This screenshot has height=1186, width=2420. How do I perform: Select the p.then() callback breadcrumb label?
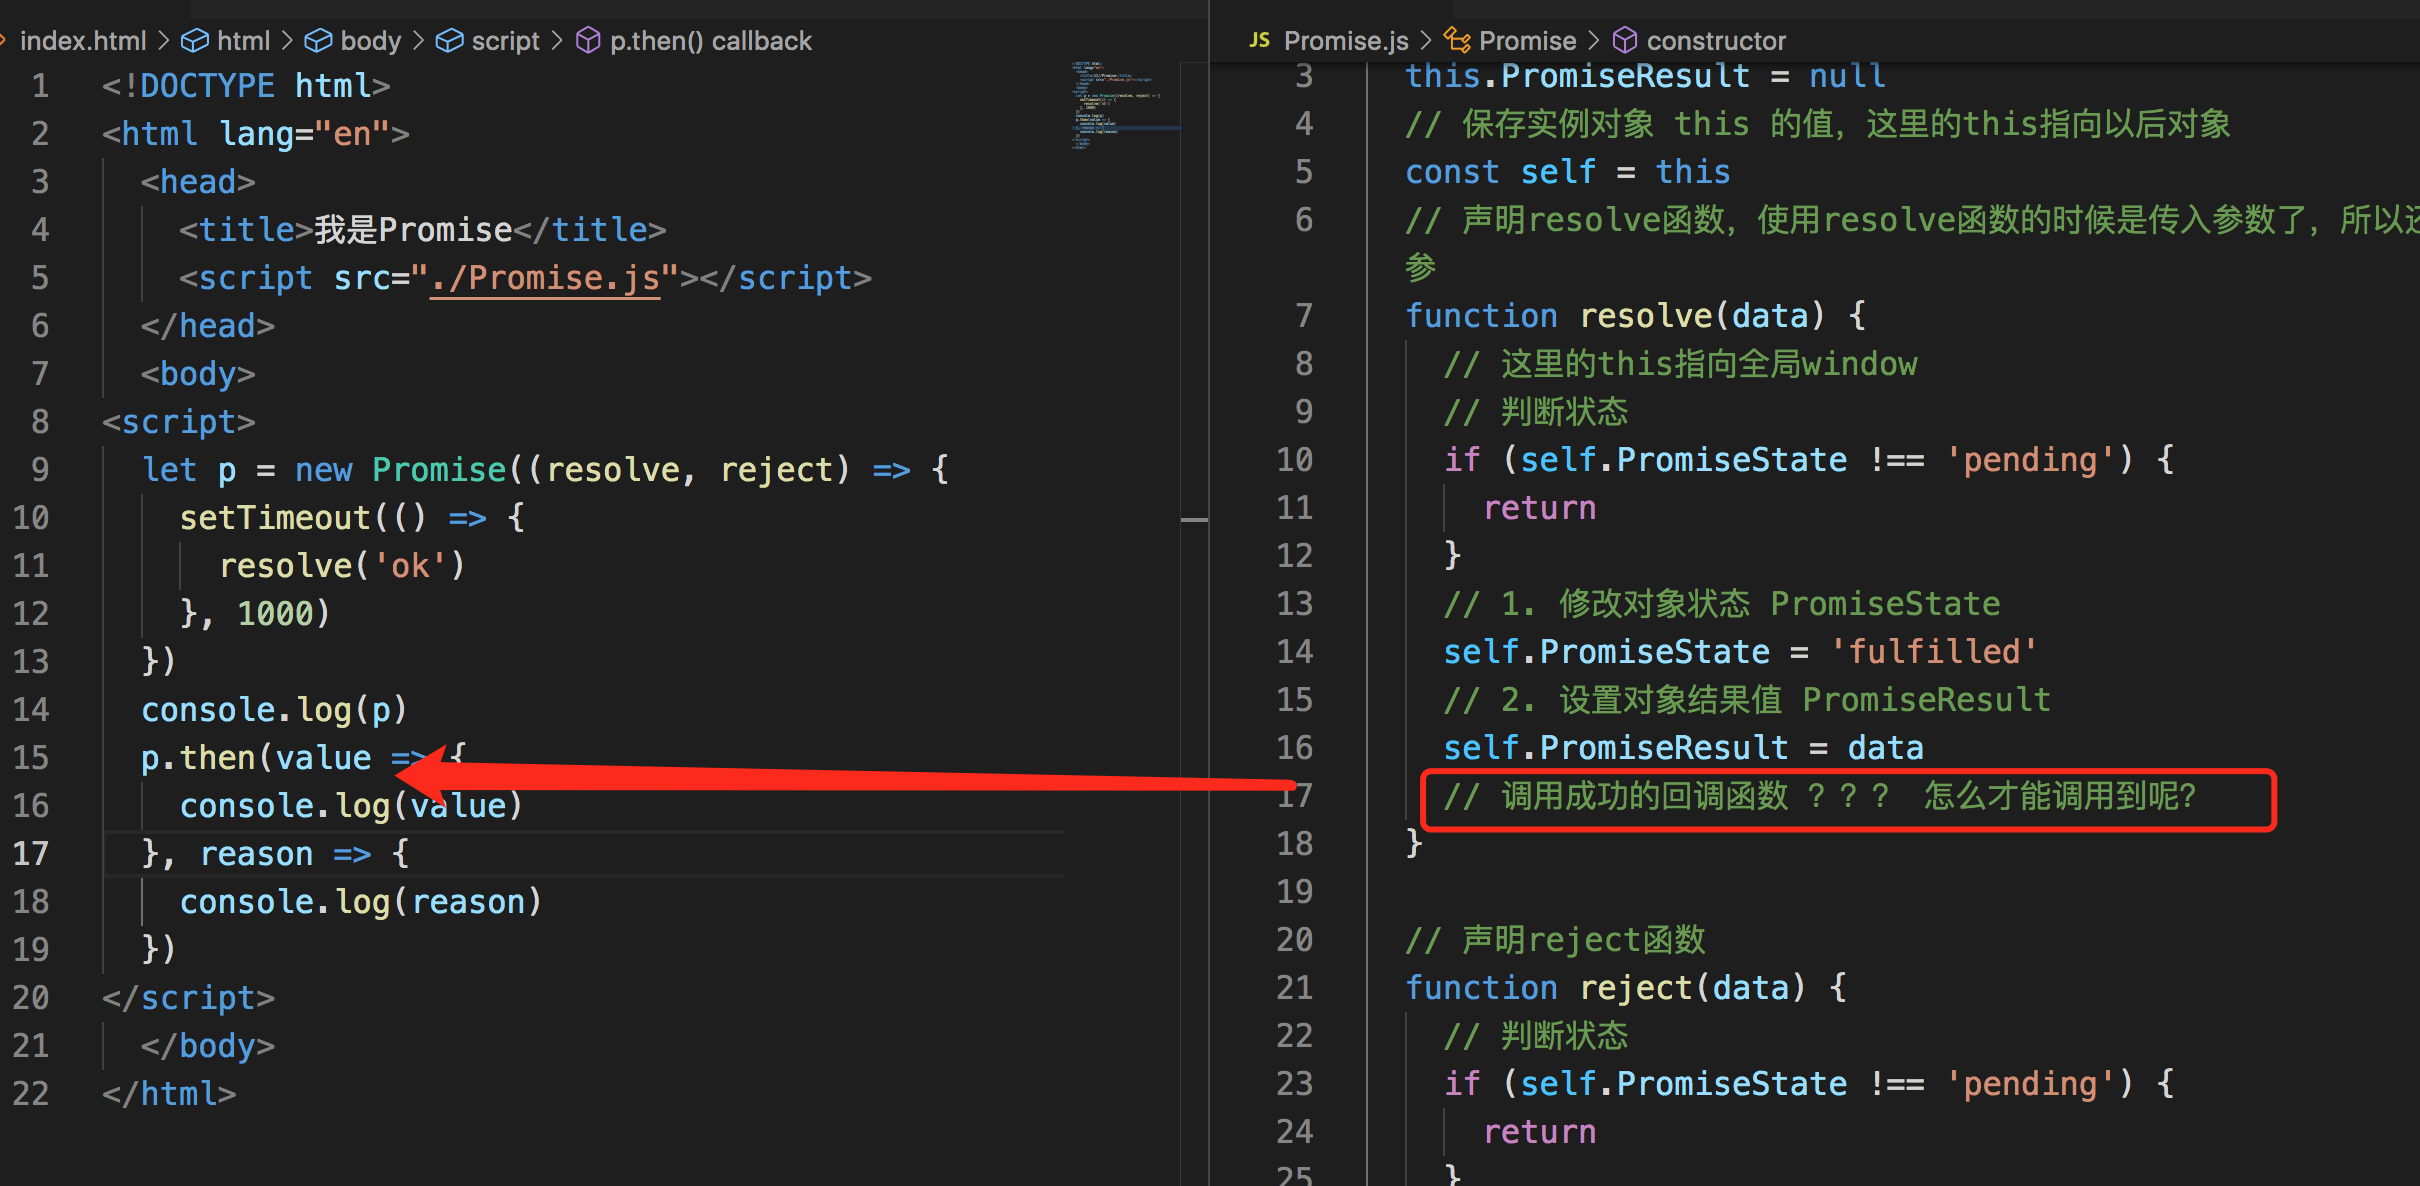click(710, 41)
